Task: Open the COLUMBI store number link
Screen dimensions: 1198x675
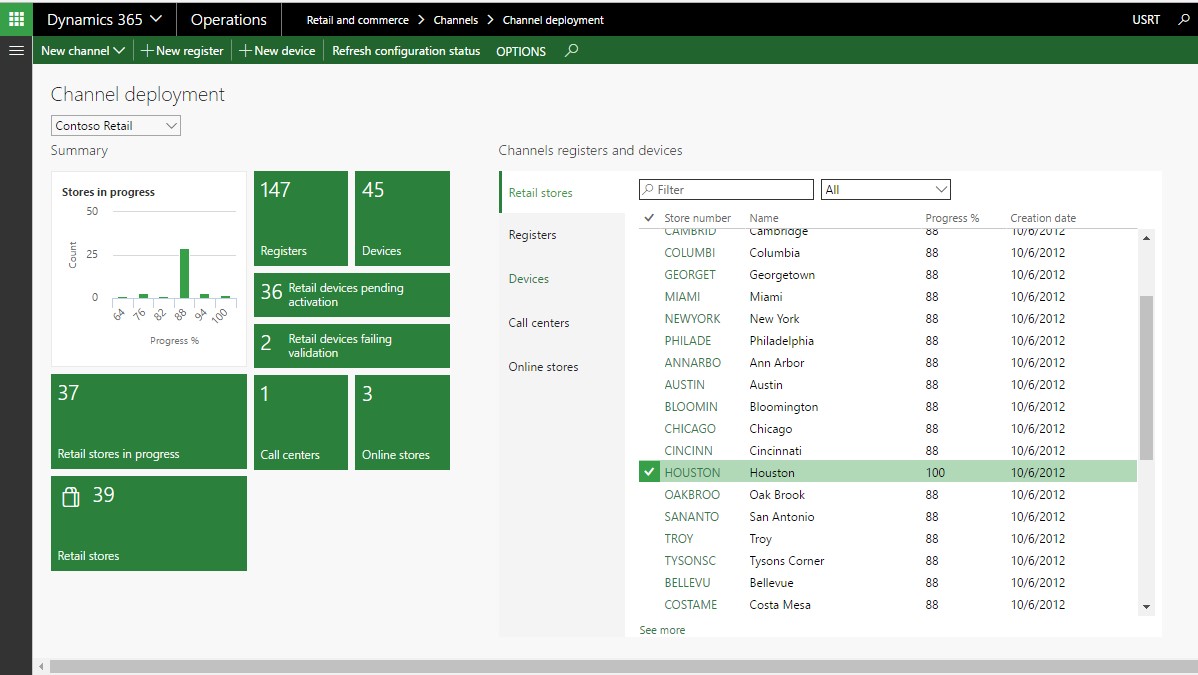Action: point(690,253)
